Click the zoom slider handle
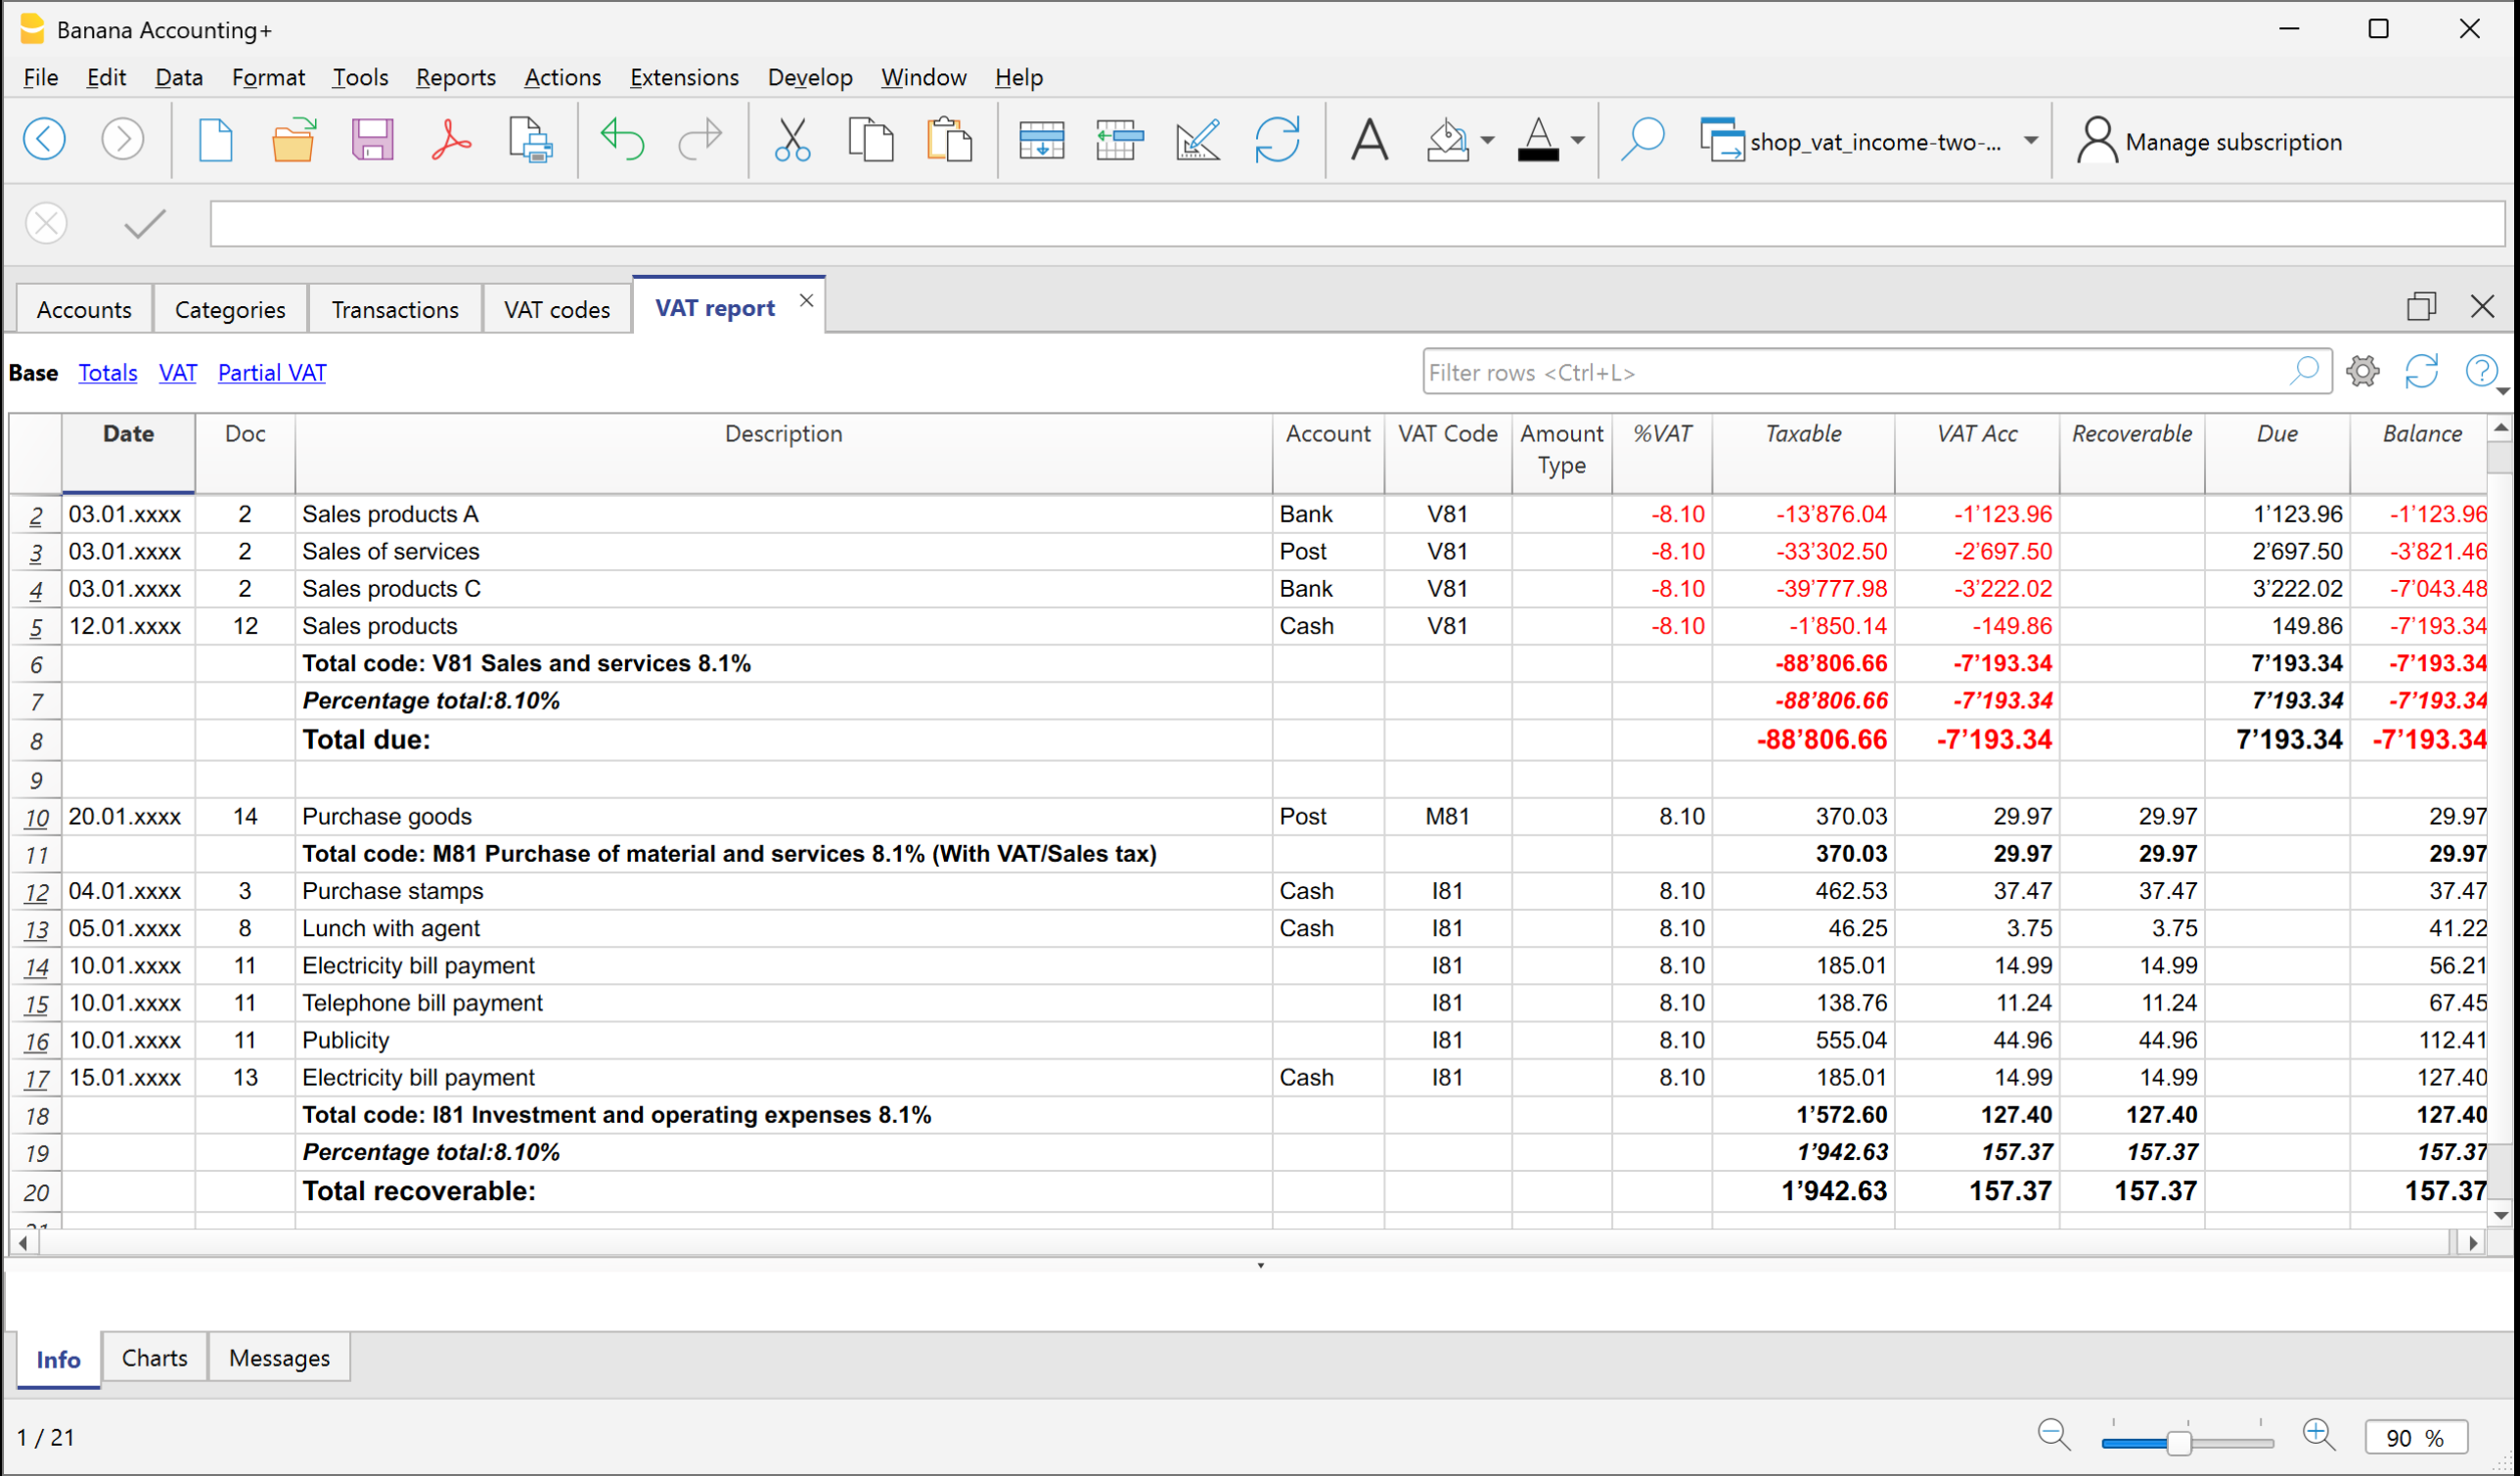 [2180, 1441]
